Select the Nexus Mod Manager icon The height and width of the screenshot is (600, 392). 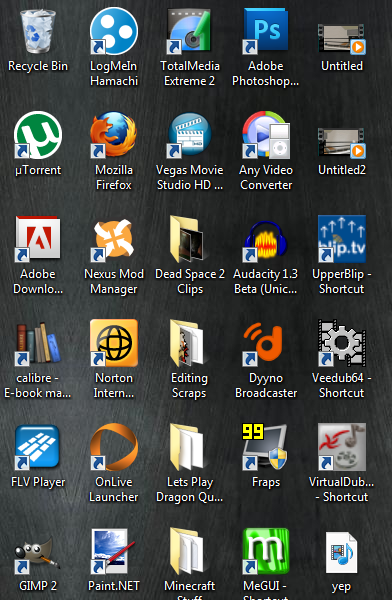coord(114,239)
